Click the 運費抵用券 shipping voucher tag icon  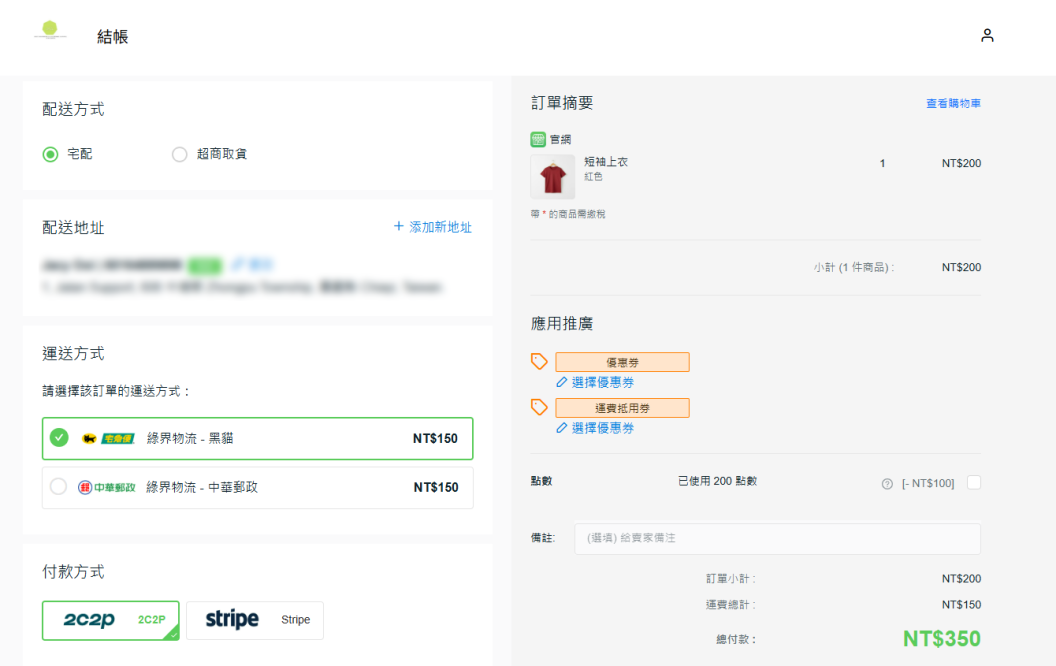pos(539,407)
